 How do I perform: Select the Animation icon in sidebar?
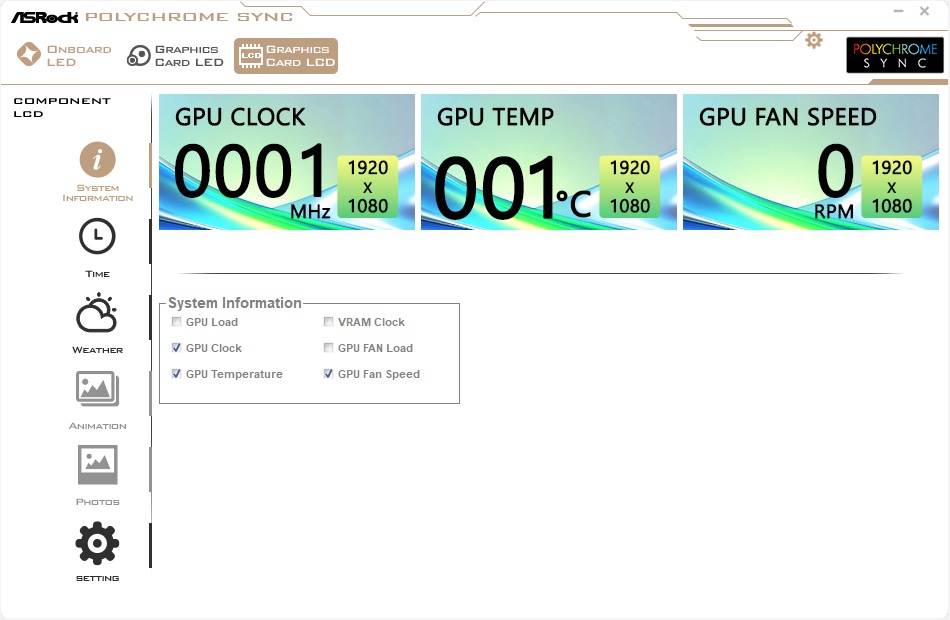(97, 388)
